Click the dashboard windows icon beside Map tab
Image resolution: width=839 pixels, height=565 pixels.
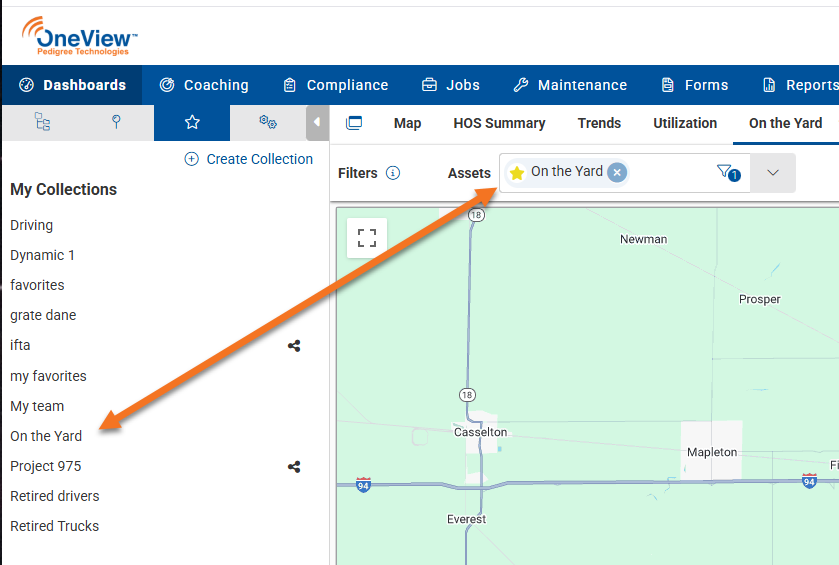pyautogui.click(x=354, y=123)
